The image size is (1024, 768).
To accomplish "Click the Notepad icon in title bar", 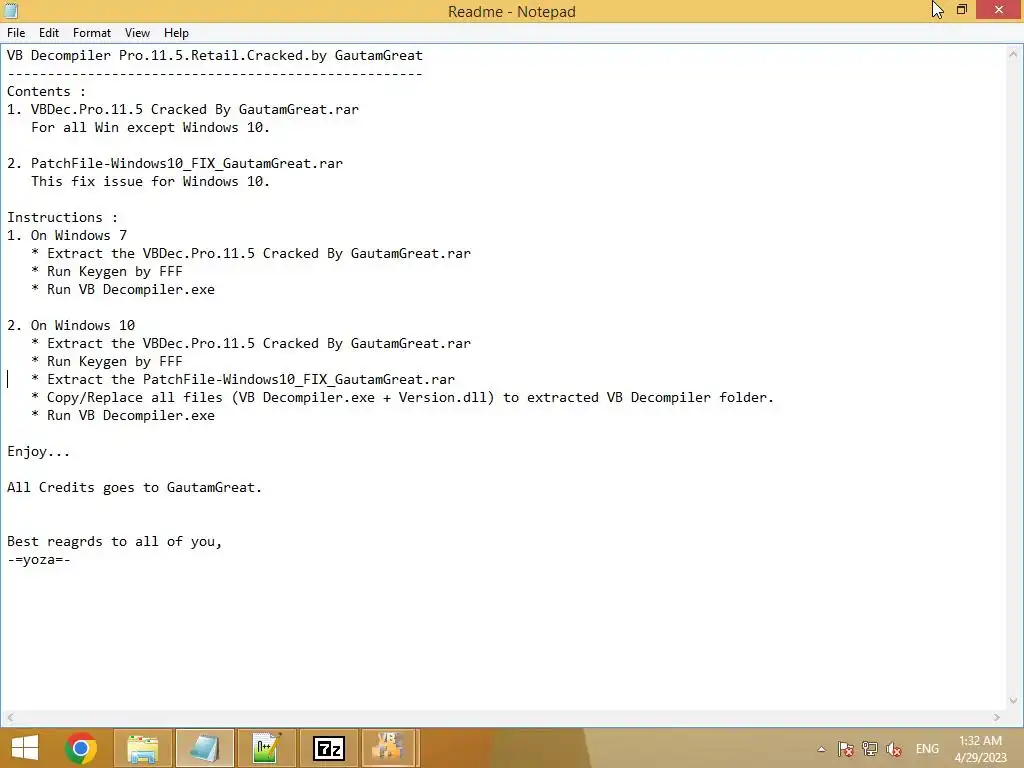I will 11,10.
